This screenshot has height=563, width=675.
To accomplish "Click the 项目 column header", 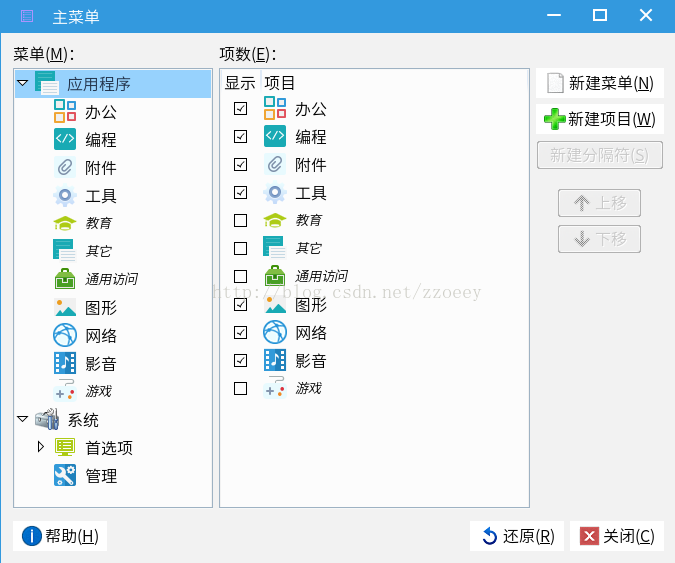I will 279,83.
